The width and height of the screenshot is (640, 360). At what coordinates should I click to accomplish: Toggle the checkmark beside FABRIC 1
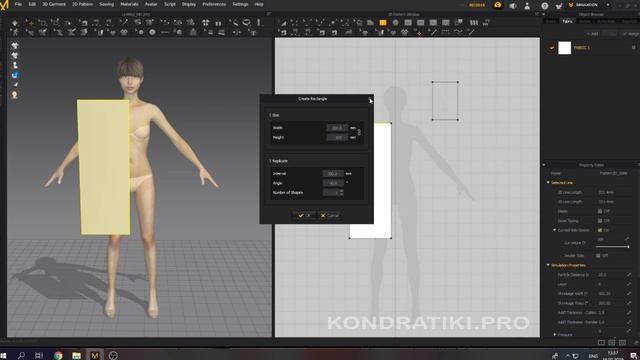point(551,48)
